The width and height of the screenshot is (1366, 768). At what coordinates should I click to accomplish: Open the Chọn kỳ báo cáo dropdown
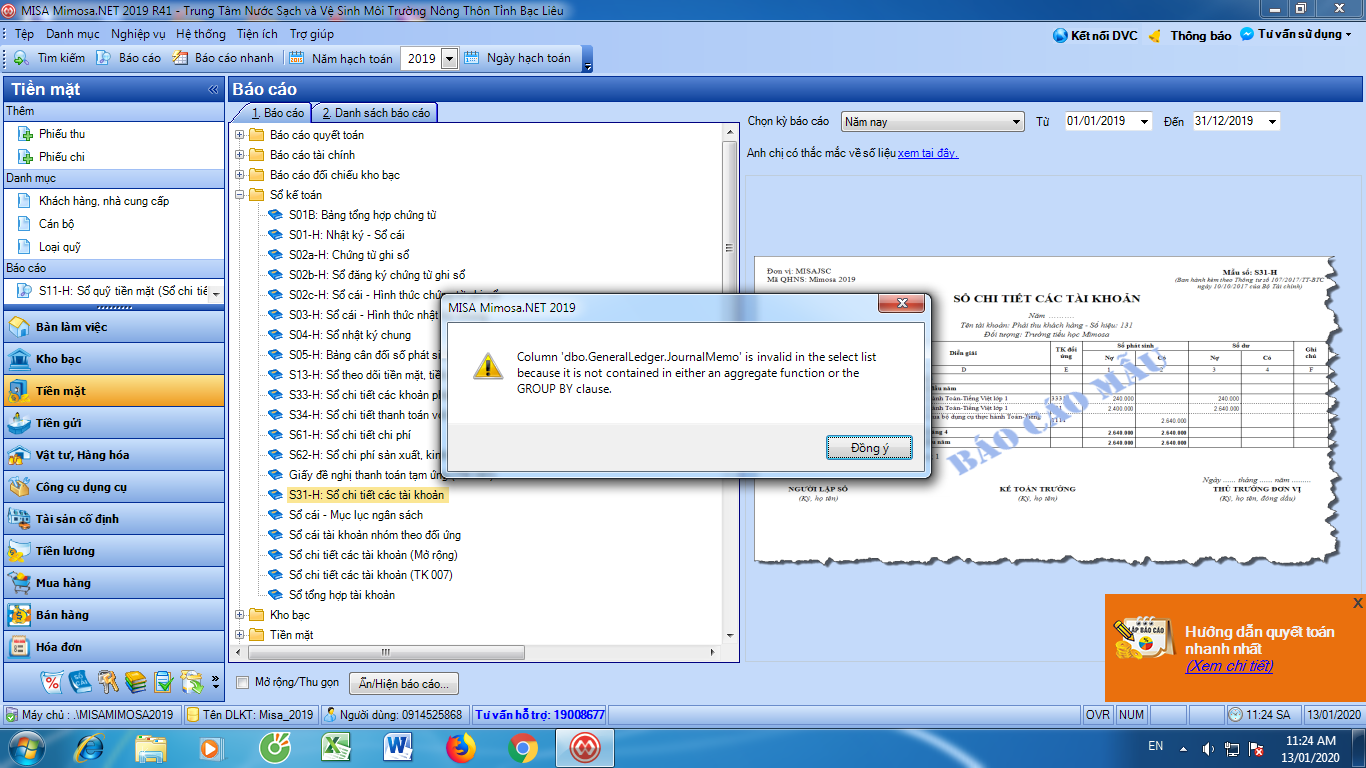pyautogui.click(x=1016, y=122)
